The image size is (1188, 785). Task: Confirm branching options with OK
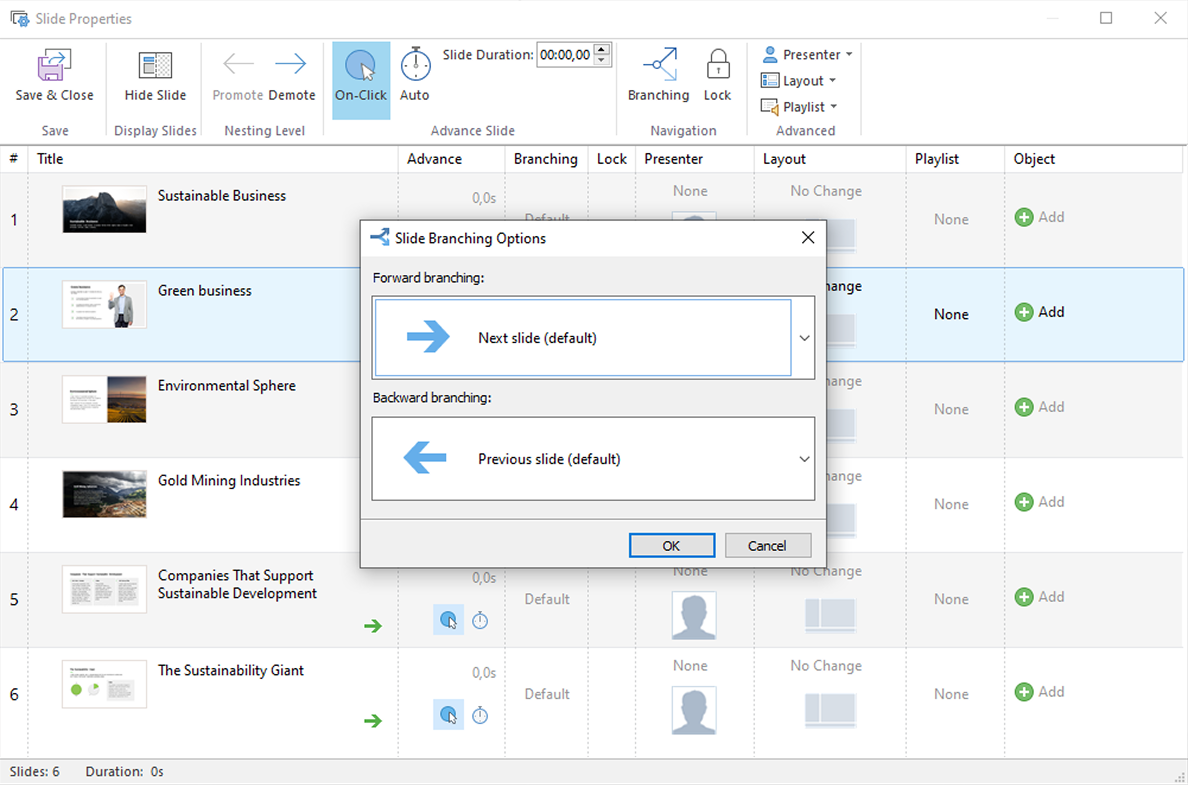(671, 545)
